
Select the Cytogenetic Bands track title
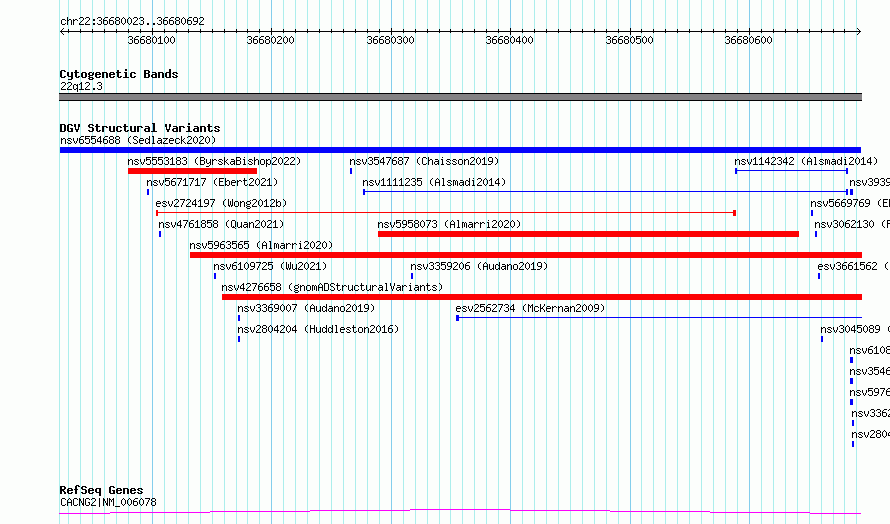(119, 74)
